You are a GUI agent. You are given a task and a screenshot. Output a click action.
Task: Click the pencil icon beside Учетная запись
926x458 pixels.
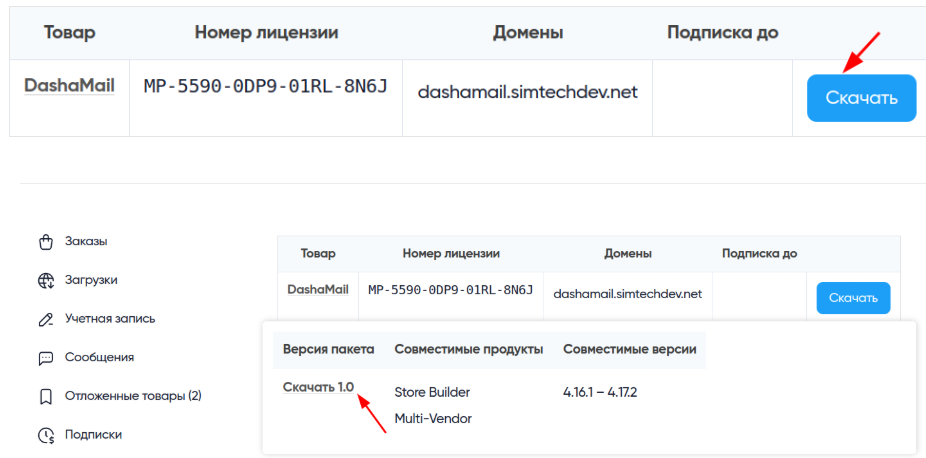point(46,319)
